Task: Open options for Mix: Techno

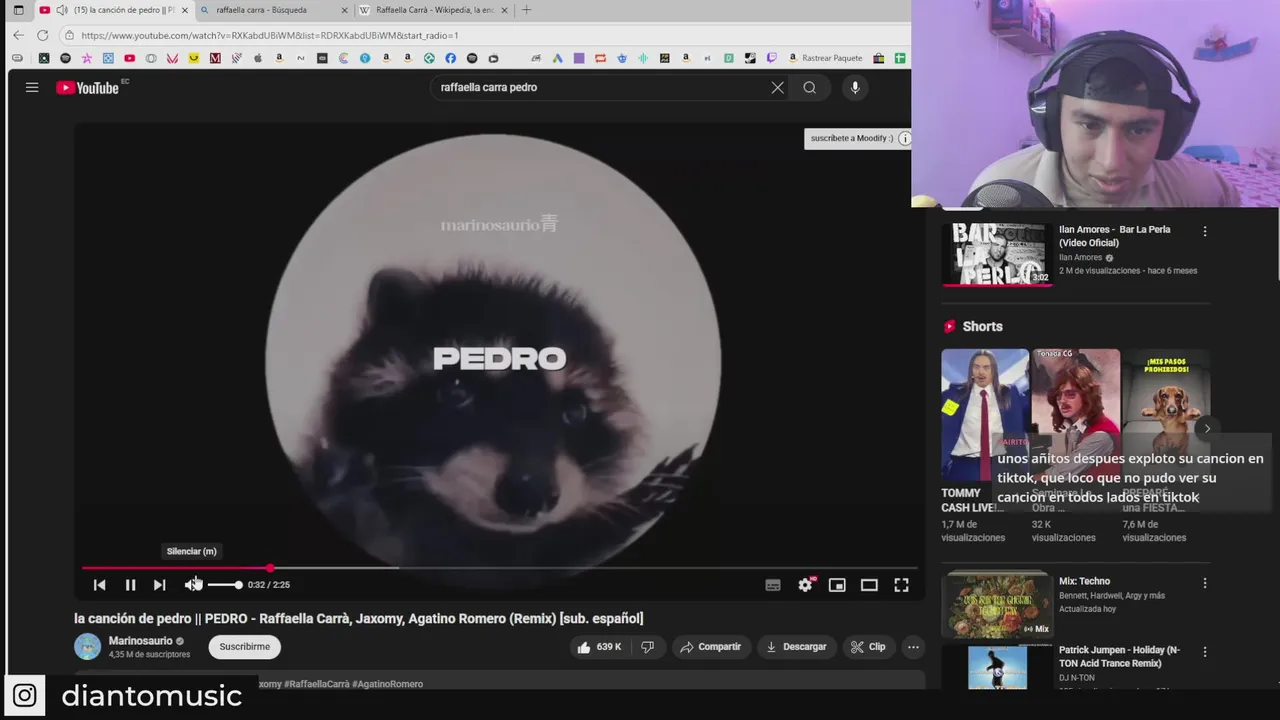Action: pyautogui.click(x=1204, y=583)
